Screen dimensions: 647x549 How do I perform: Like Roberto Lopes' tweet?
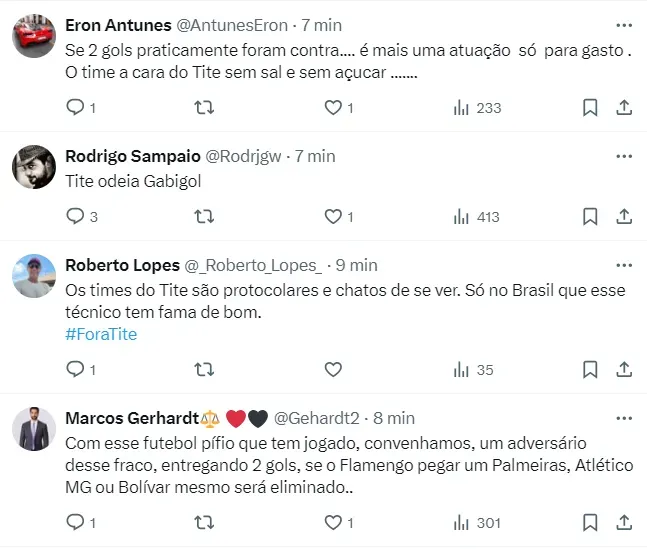pos(334,370)
